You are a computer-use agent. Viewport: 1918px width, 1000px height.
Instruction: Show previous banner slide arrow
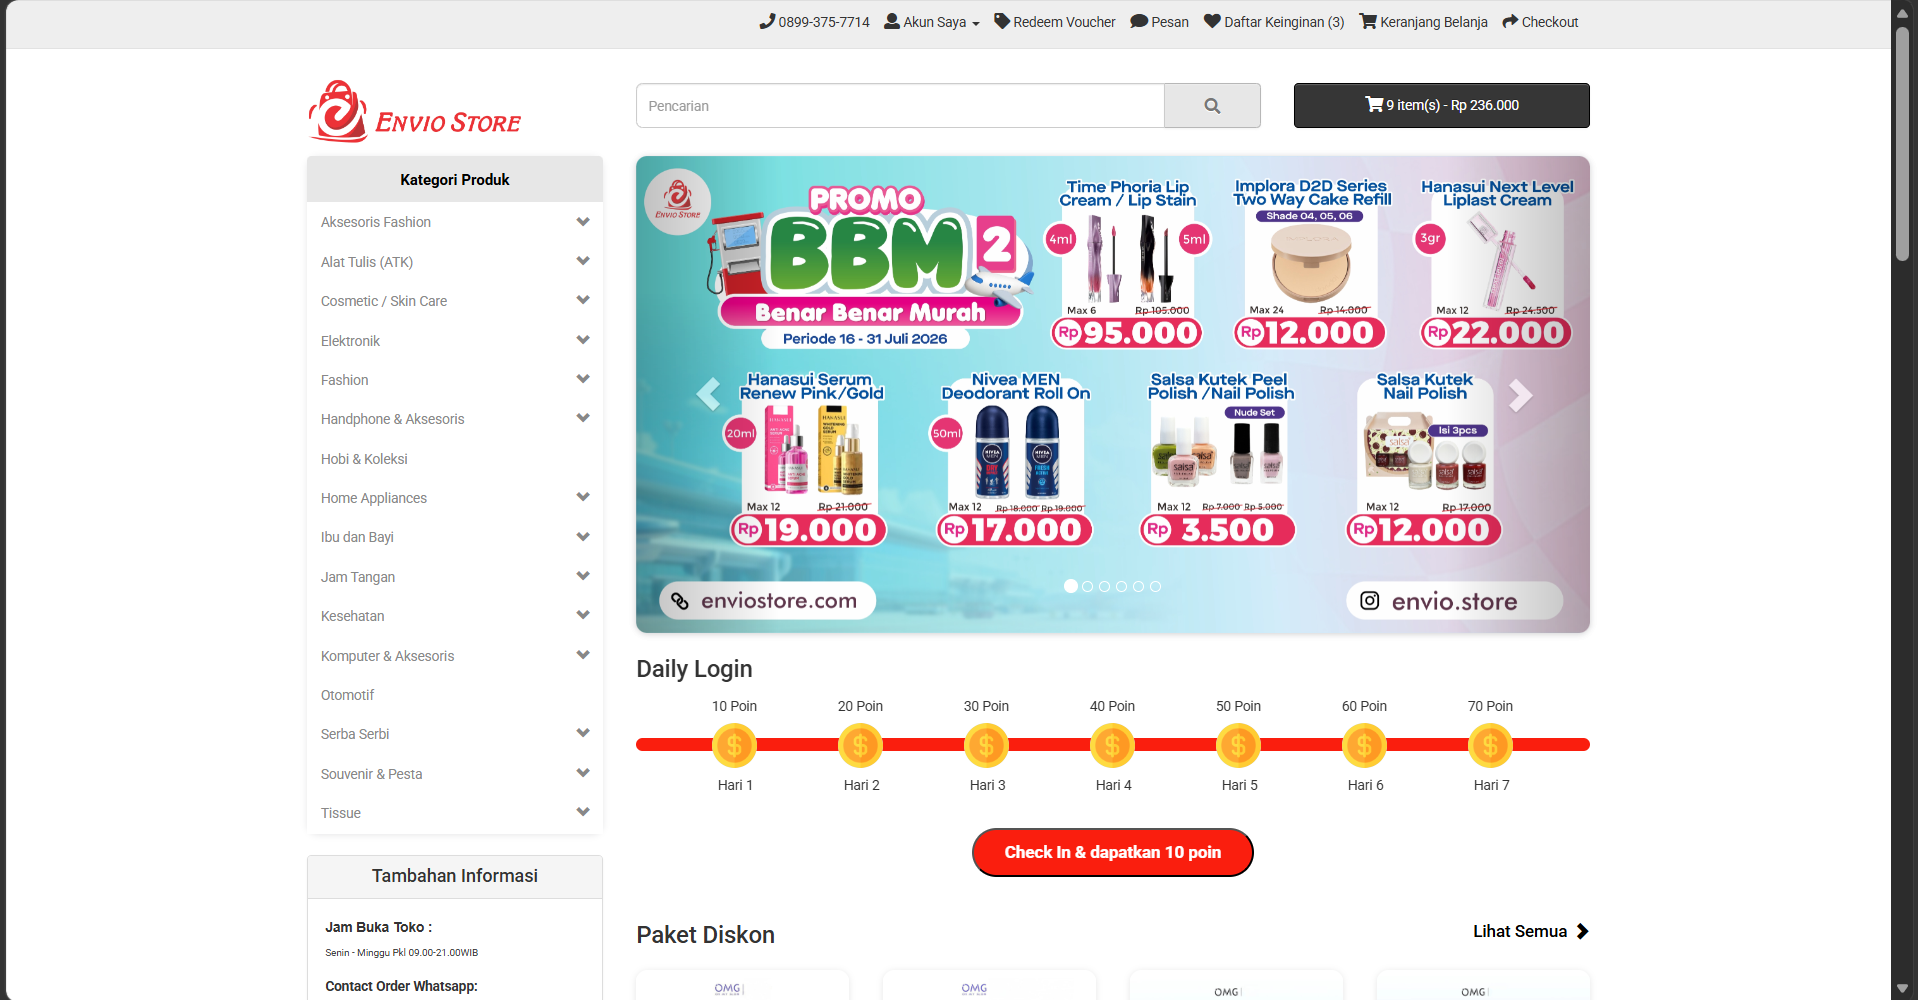pyautogui.click(x=708, y=395)
